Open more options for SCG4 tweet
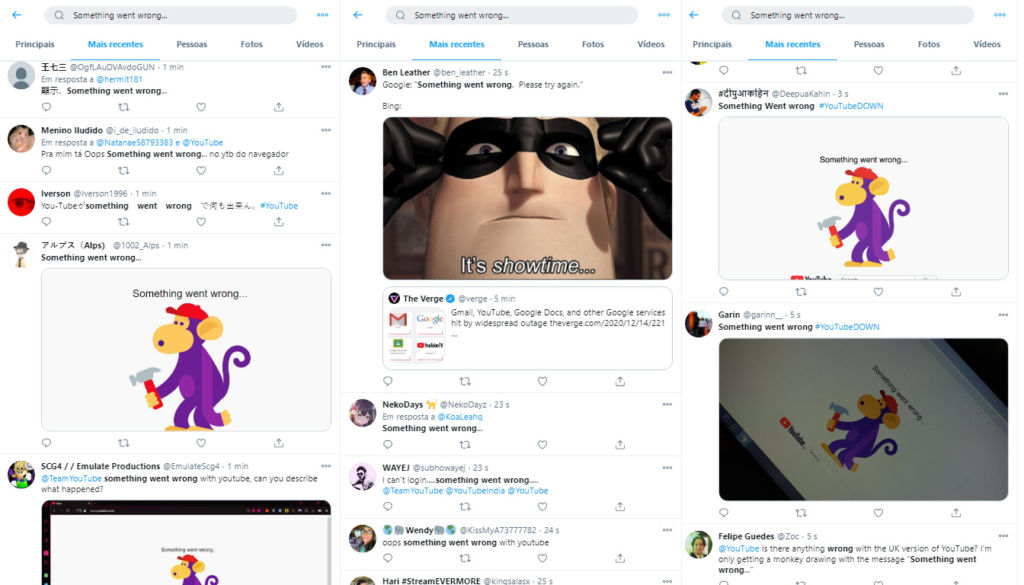This screenshot has width=1024, height=585. pyautogui.click(x=326, y=466)
